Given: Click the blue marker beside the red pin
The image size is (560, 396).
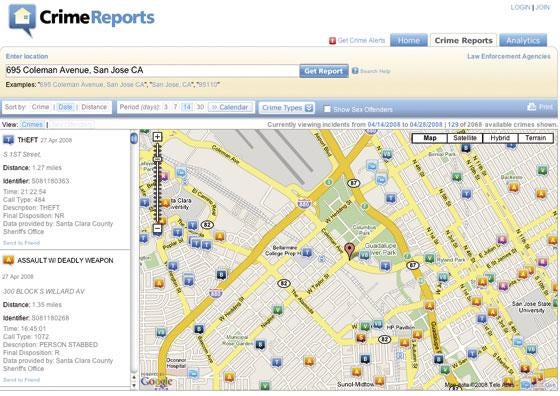Looking at the screenshot, I should tap(364, 255).
